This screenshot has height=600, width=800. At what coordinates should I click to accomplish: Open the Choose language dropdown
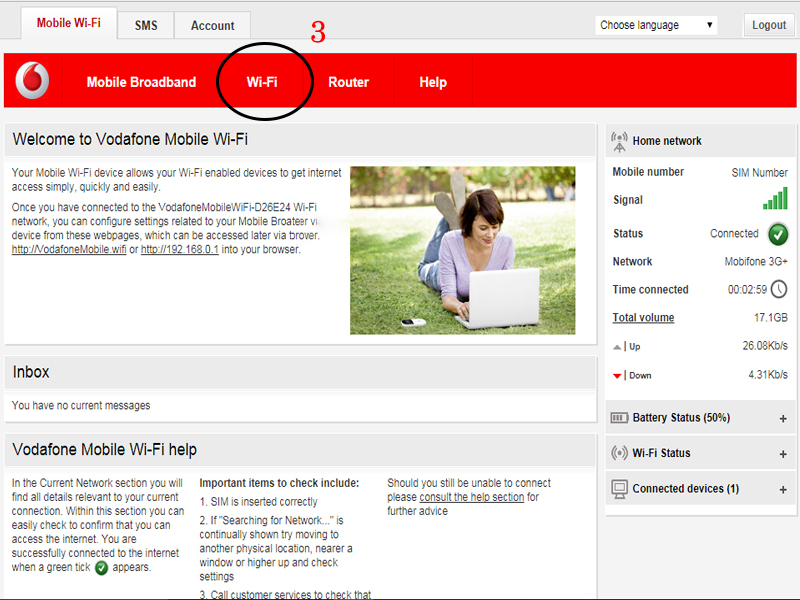click(x=656, y=25)
